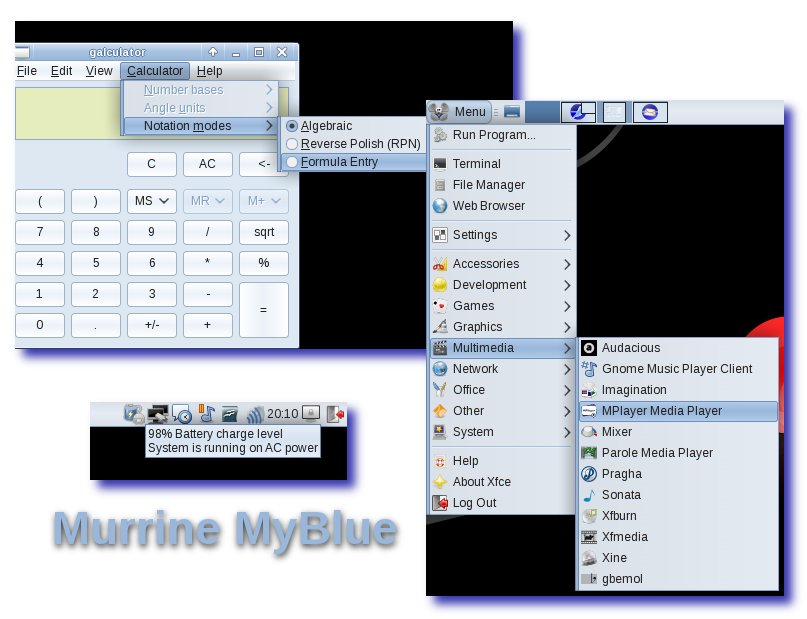807x619 pixels.
Task: Click the network connections tray icon
Action: tap(157, 414)
